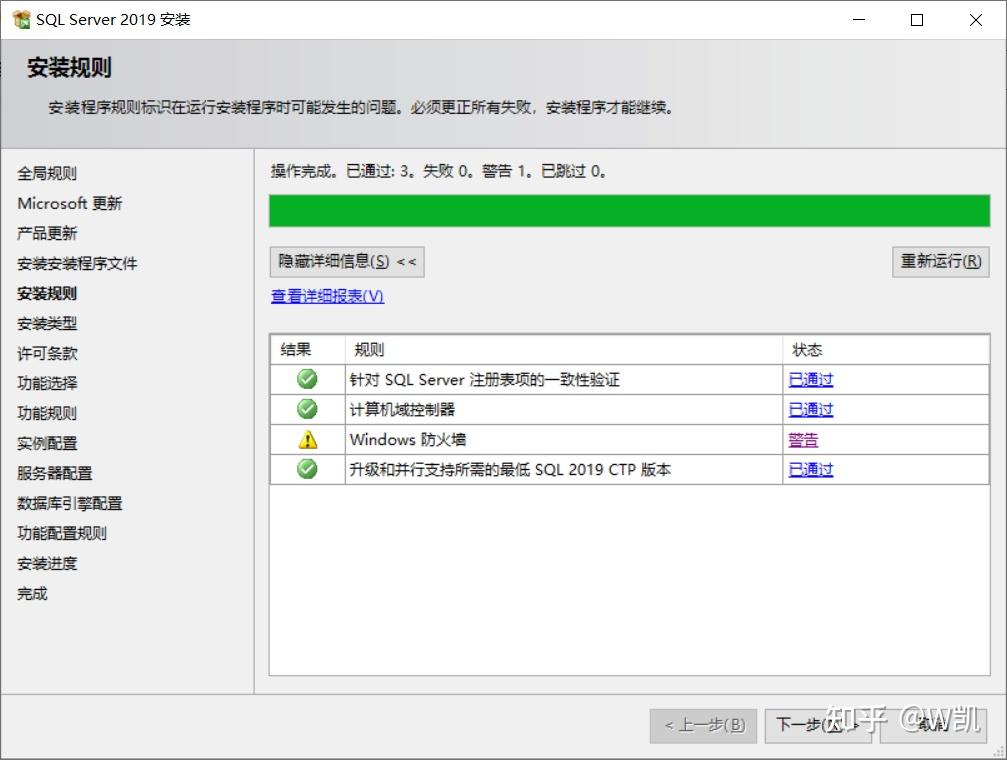The width and height of the screenshot is (1007, 760).
Task: Select the 功能配置规则 step
Action: click(62, 533)
